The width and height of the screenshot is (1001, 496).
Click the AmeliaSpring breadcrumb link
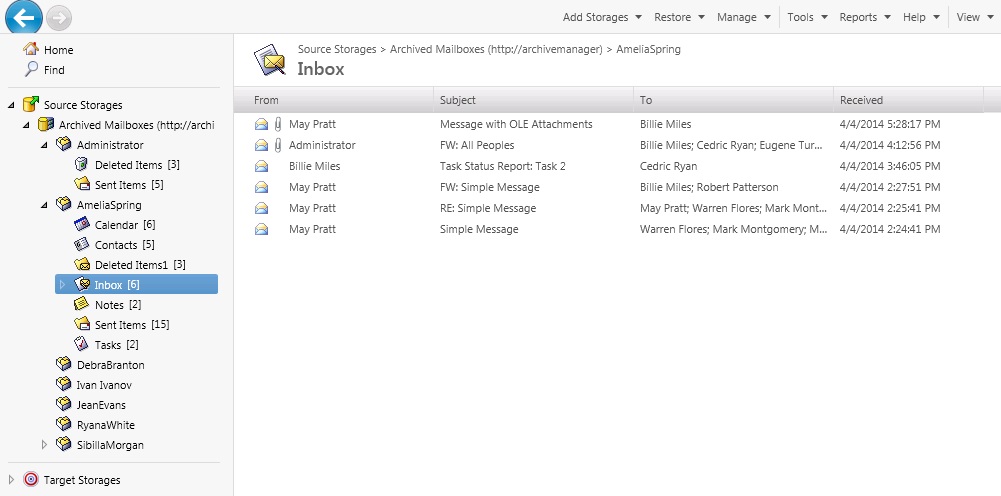(x=649, y=49)
